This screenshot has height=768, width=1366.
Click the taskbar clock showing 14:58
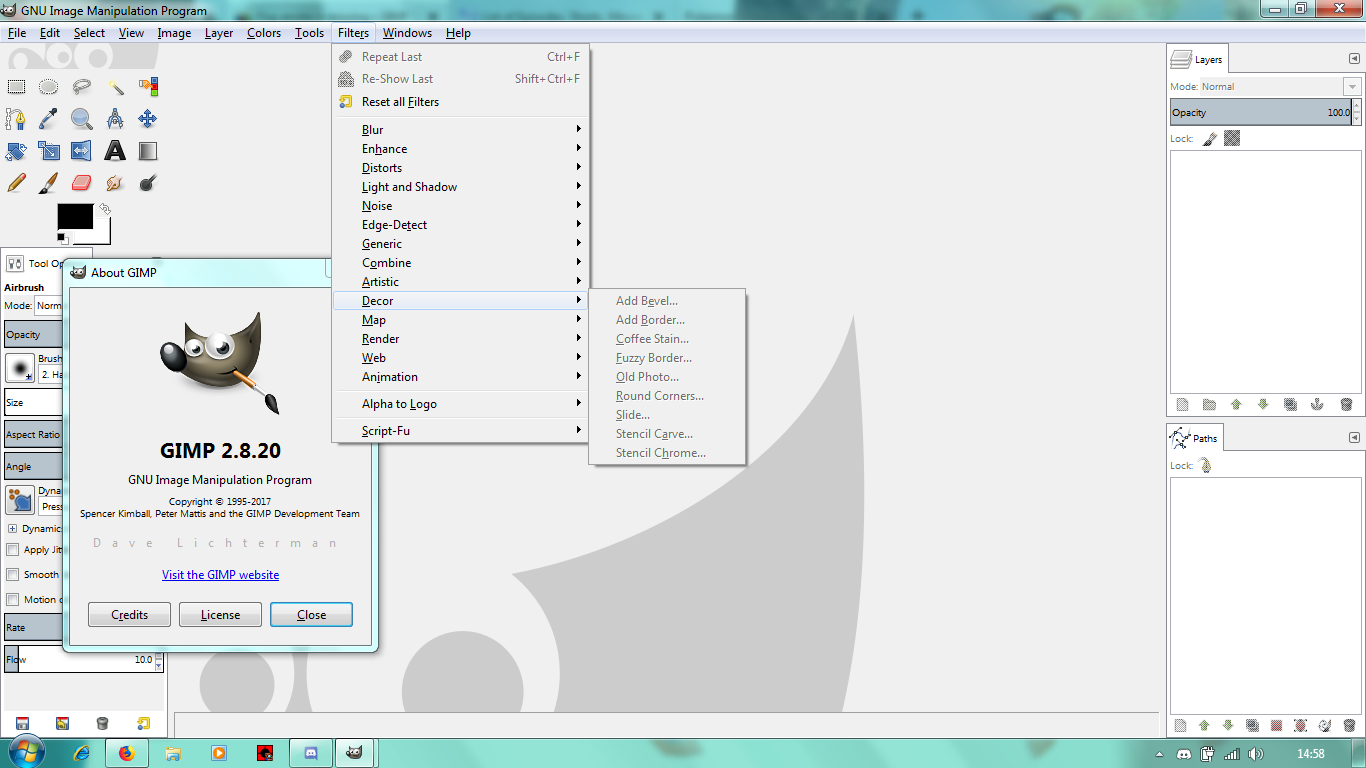point(1310,753)
